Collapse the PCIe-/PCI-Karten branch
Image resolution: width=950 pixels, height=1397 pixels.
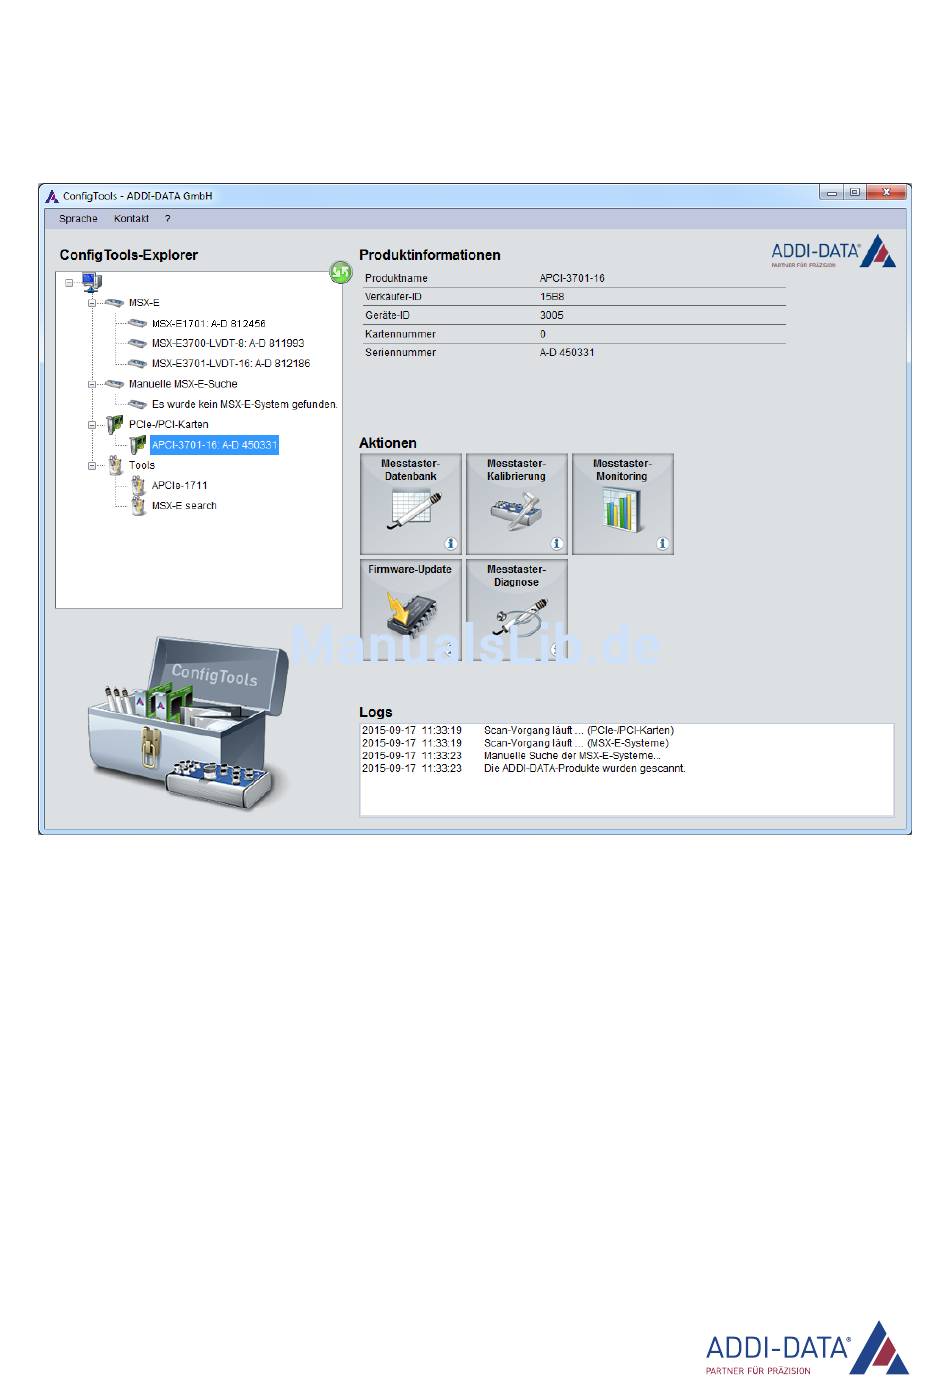(92, 424)
